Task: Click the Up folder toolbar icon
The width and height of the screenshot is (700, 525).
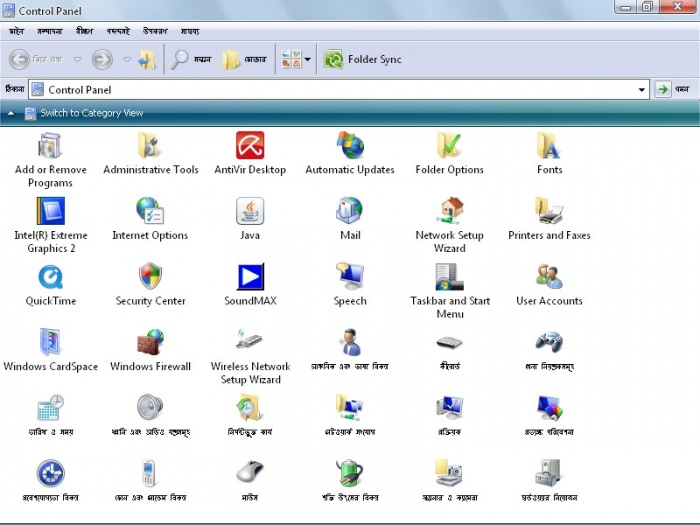Action: (147, 59)
